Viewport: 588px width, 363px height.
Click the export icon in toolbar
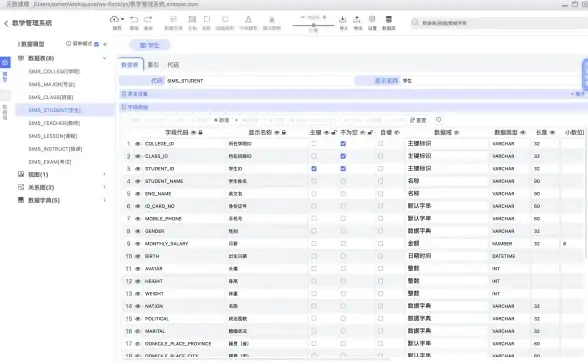point(357,19)
